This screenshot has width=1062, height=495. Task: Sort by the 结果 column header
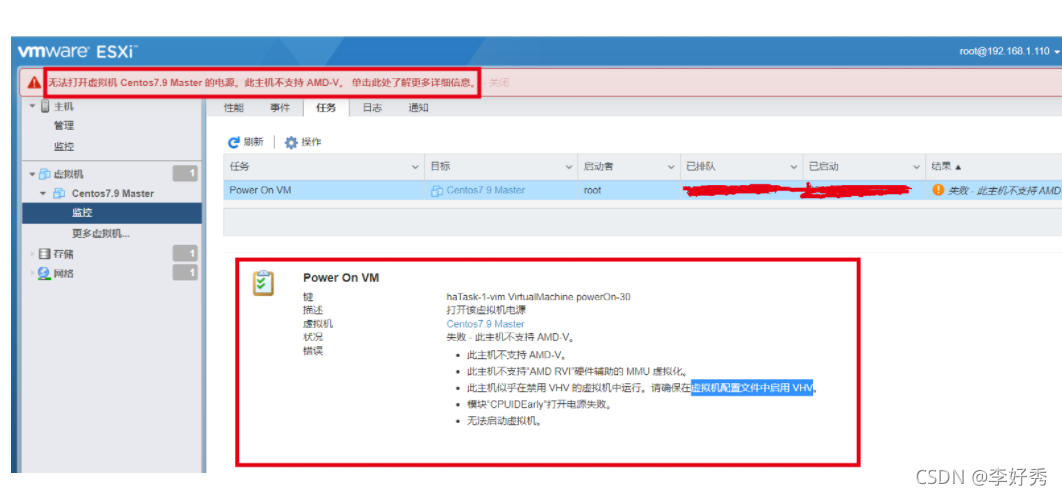coord(947,166)
